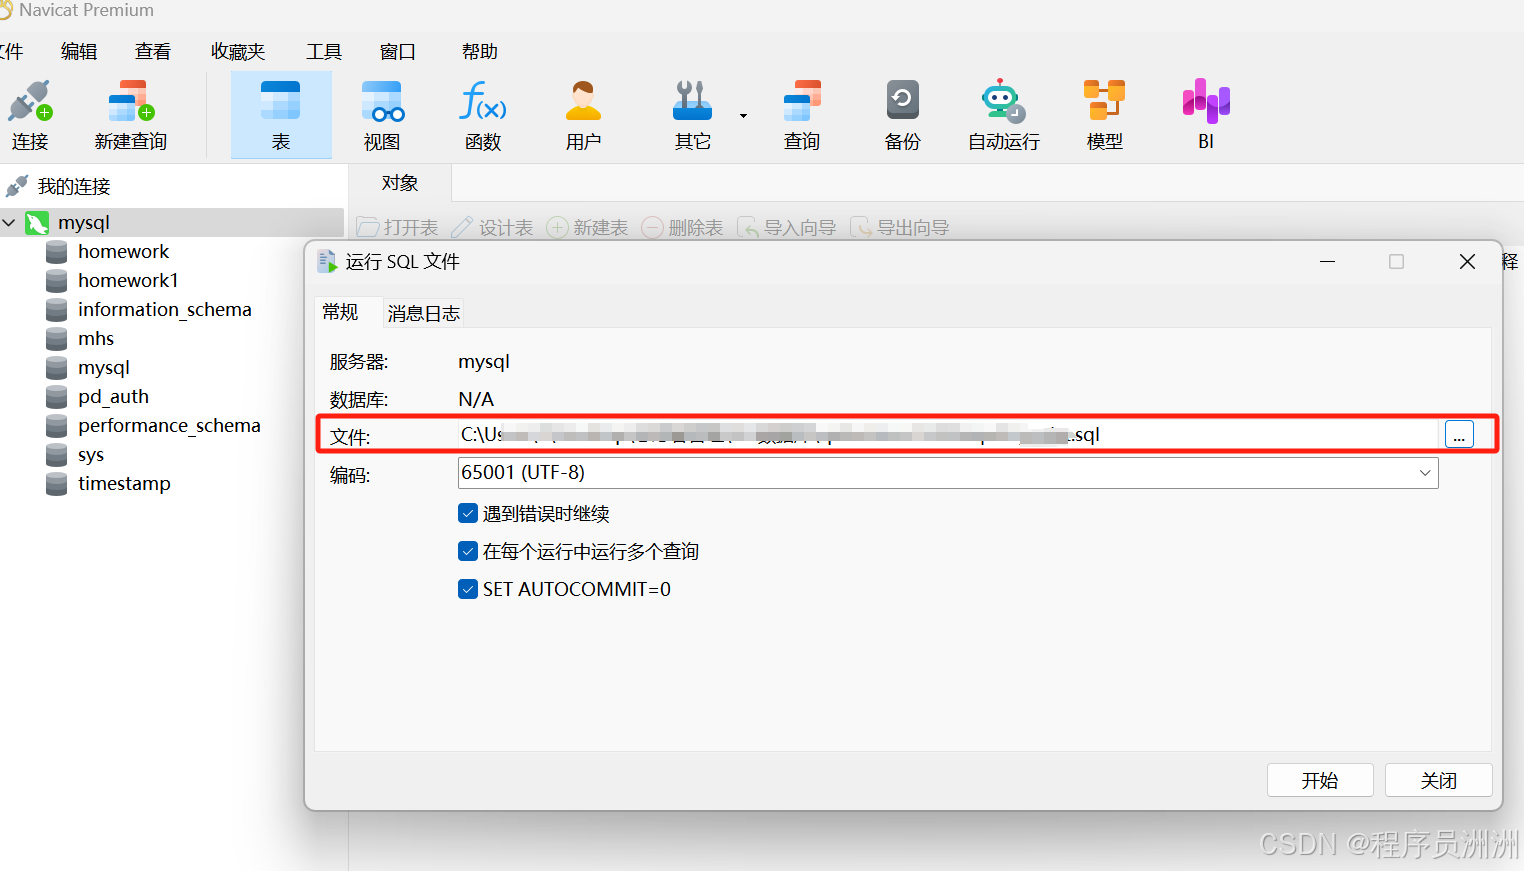1524x871 pixels.
Task: Click the New Query (新建查询) icon
Action: click(131, 103)
